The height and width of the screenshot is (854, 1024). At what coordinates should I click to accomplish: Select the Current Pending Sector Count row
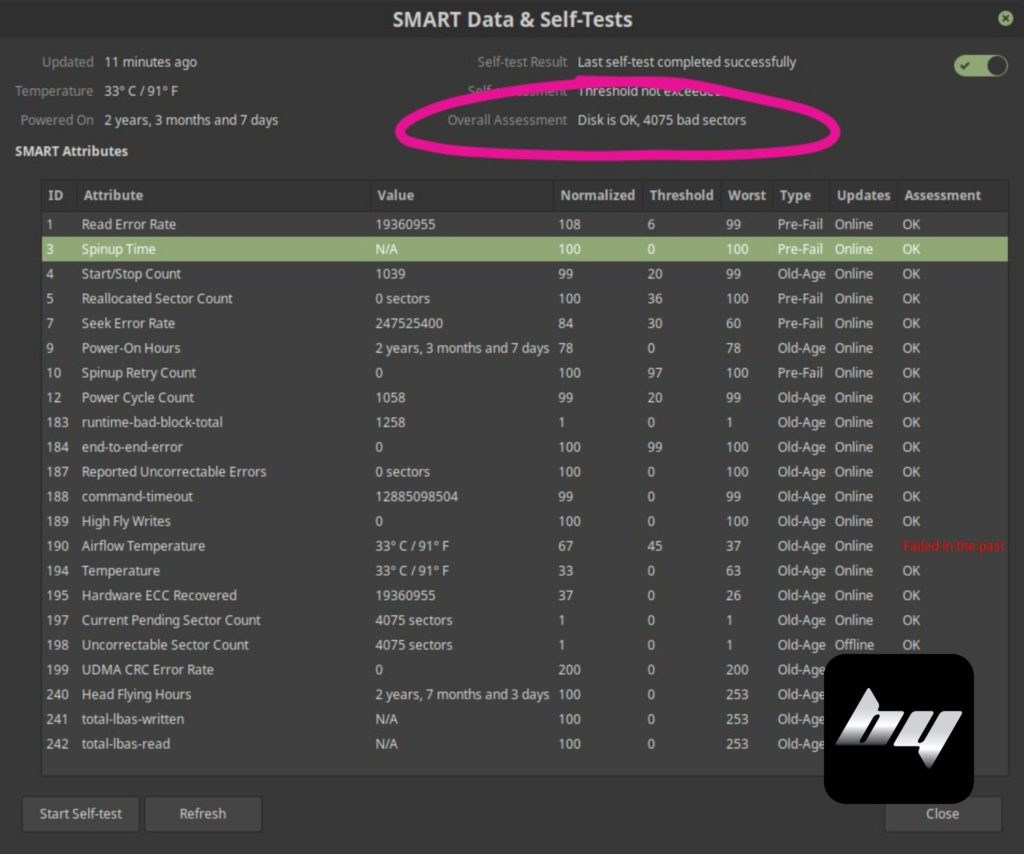(x=171, y=620)
